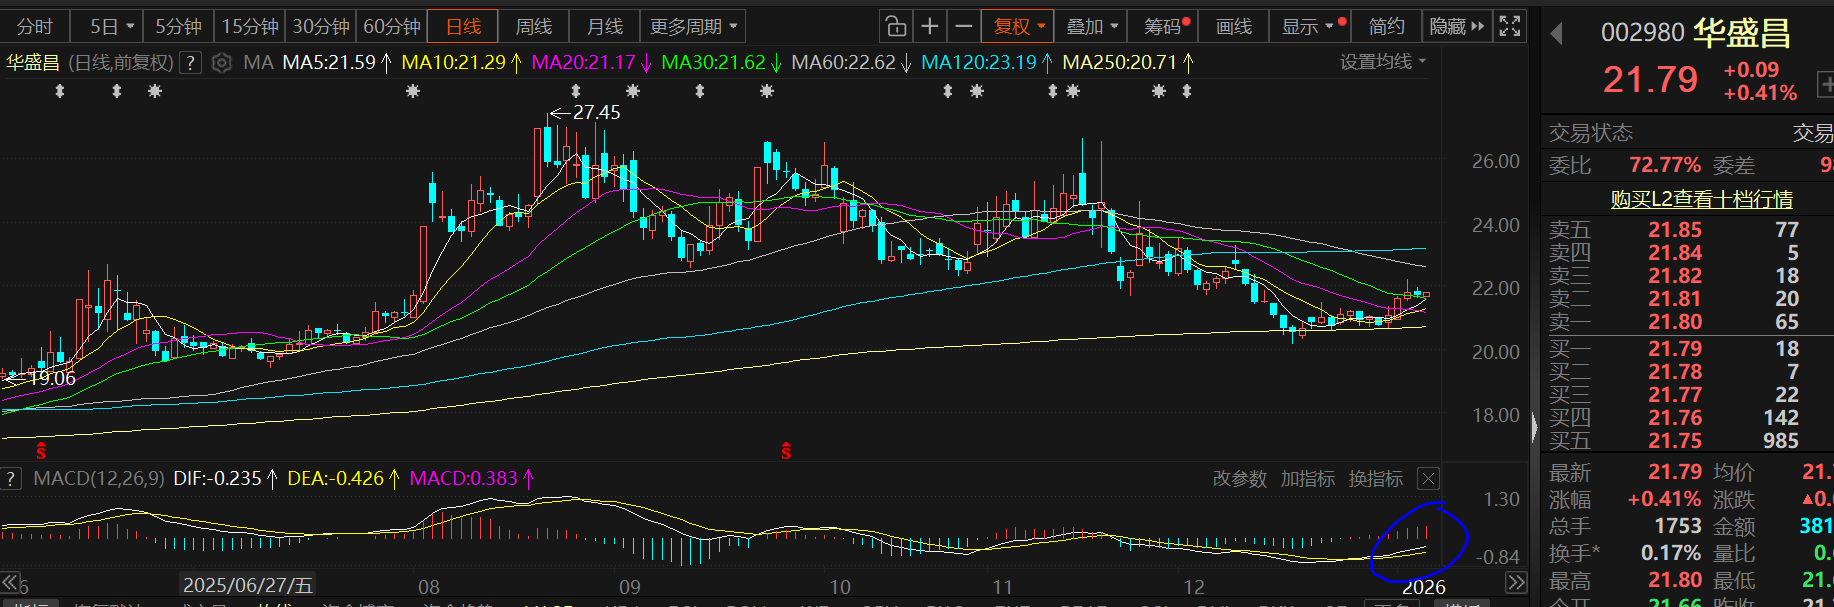
Task: Open the 叠加 overlay dropdown
Action: (x=1091, y=26)
